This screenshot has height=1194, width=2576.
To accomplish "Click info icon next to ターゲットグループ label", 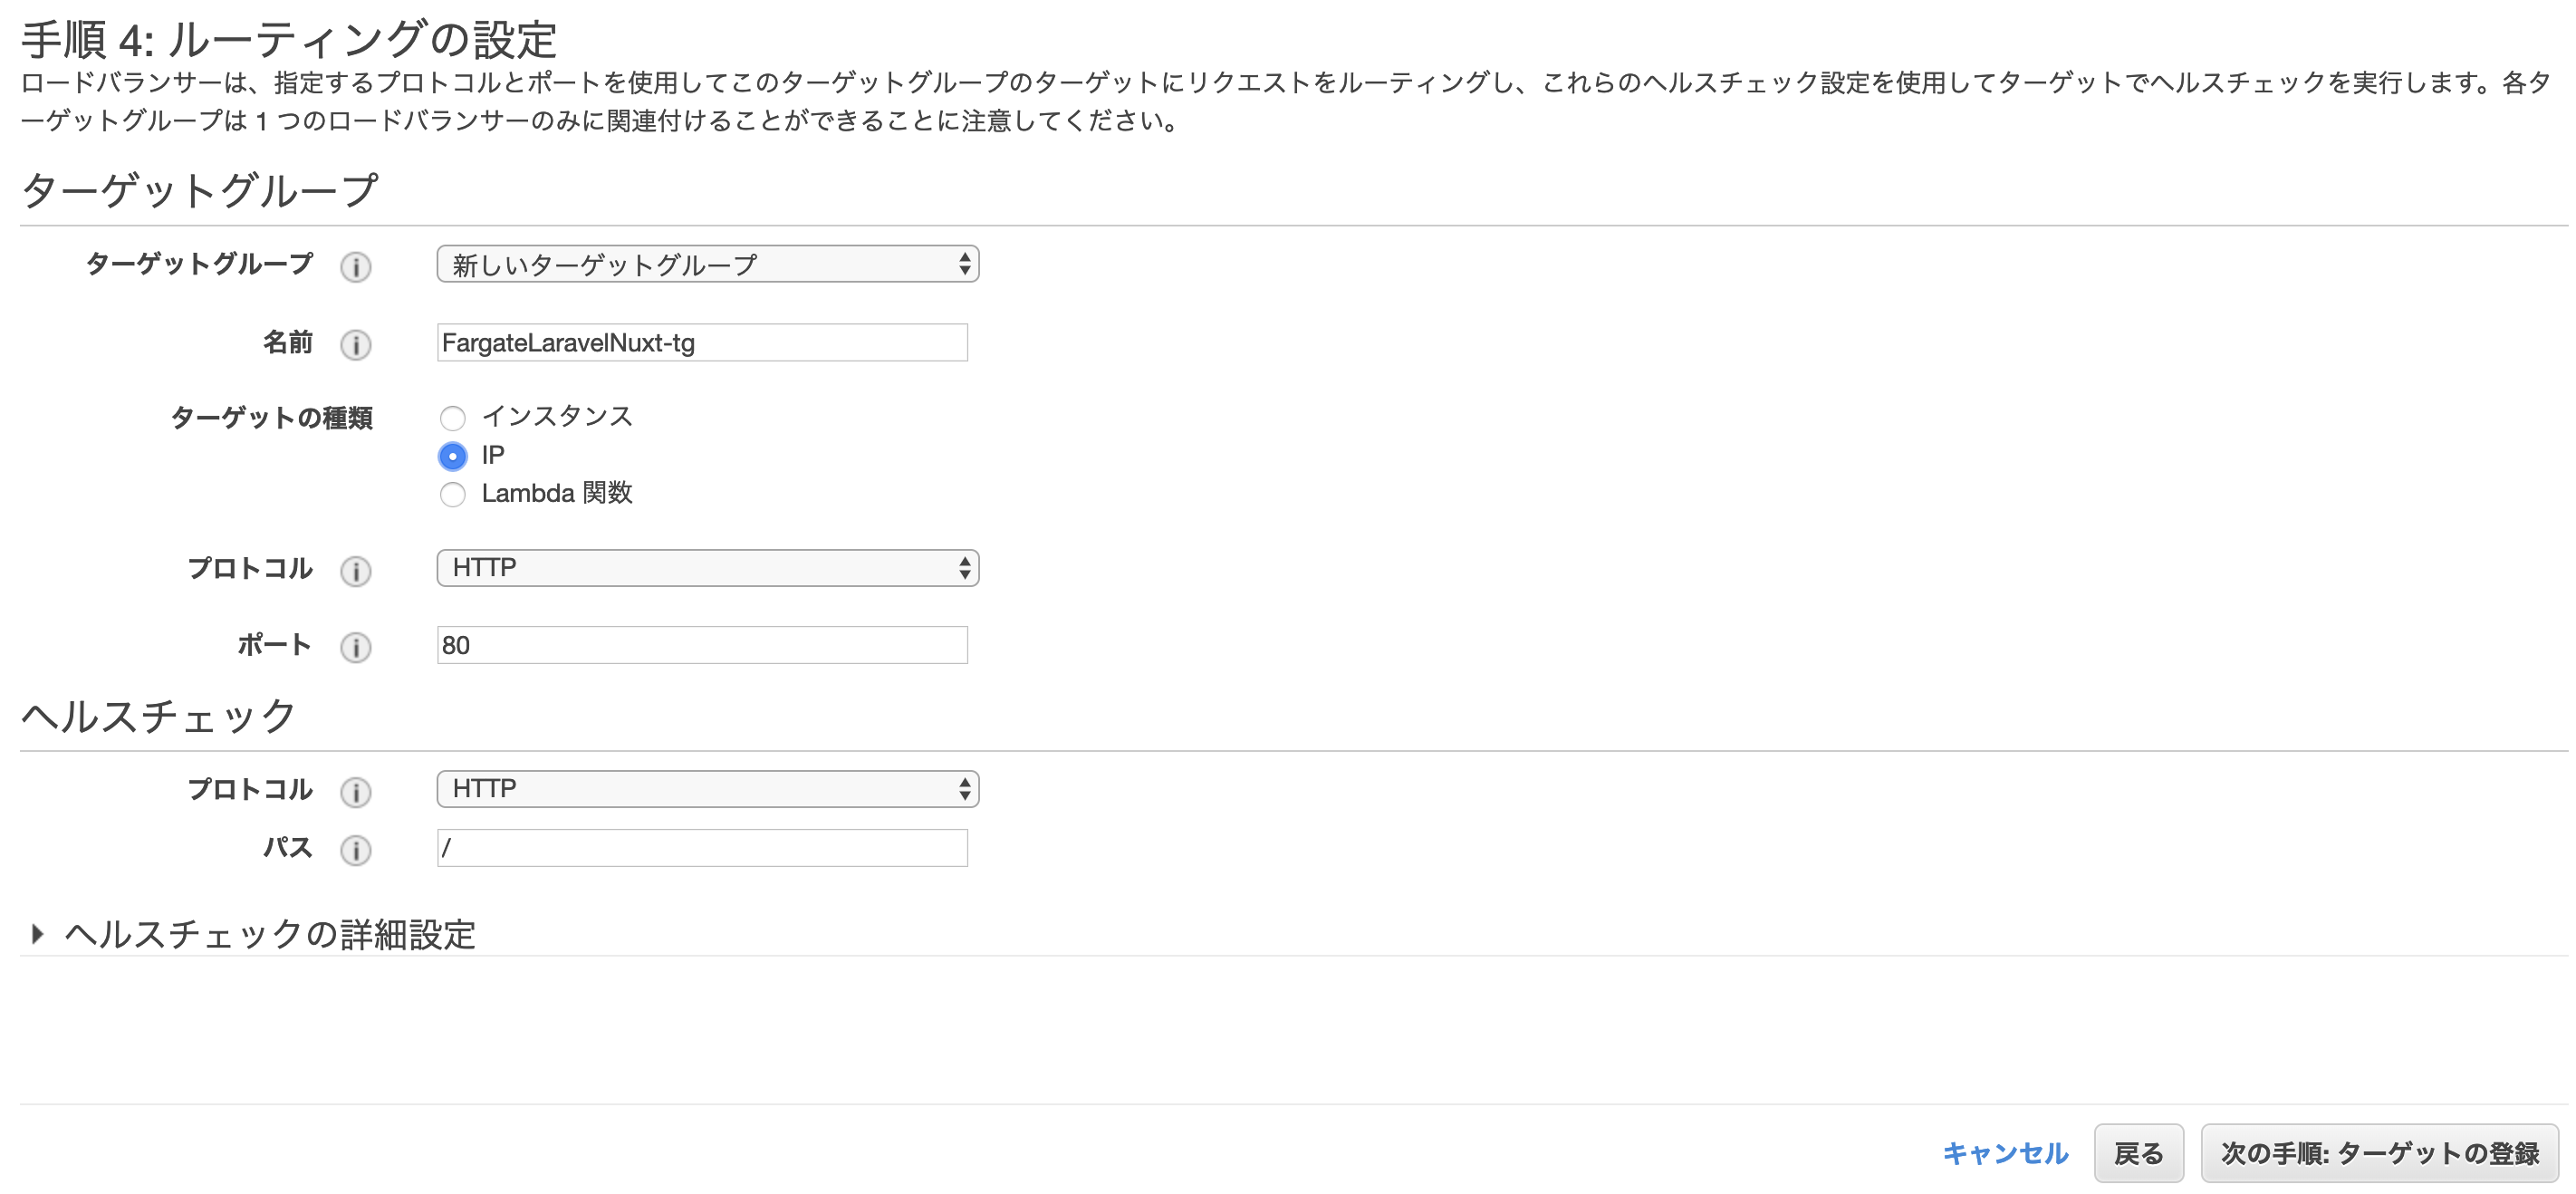I will coord(355,267).
